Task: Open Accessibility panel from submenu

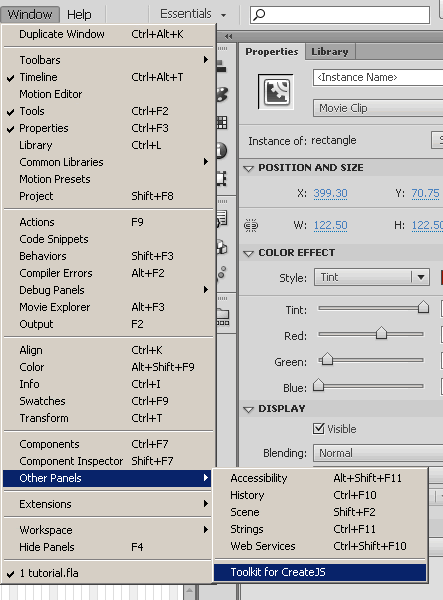Action: pos(320,478)
